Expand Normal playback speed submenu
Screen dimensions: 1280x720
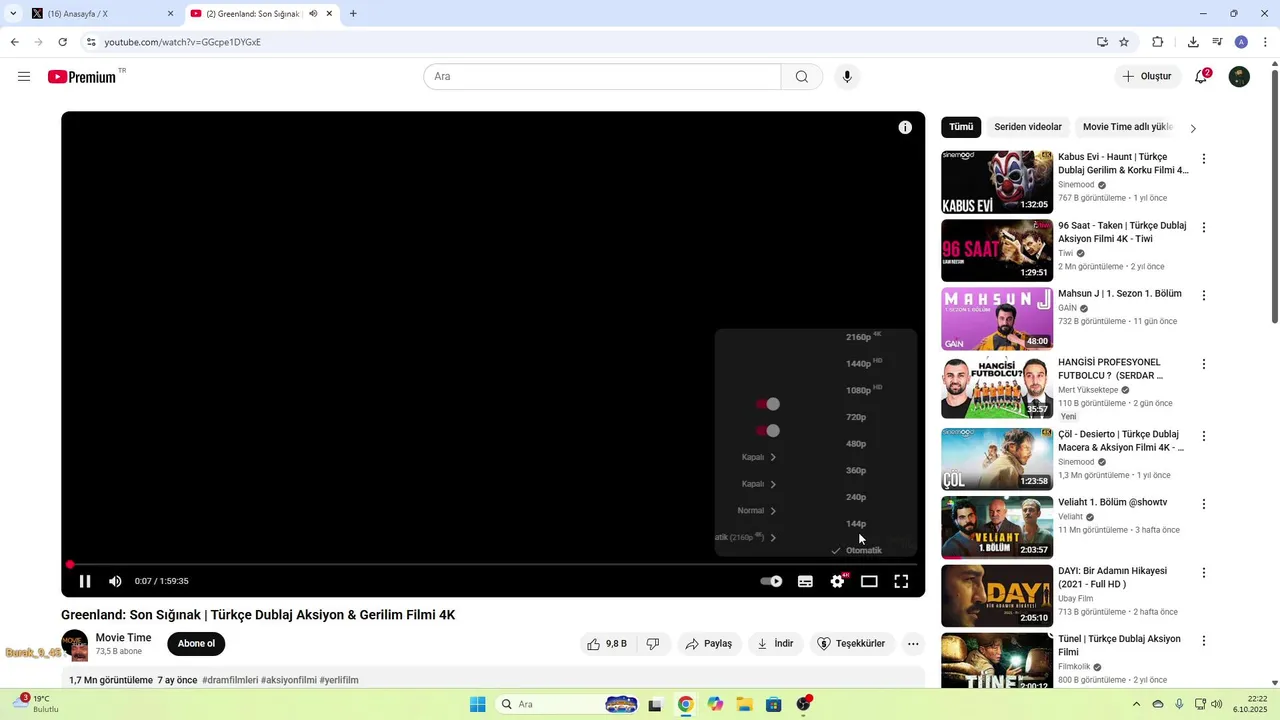tap(756, 511)
